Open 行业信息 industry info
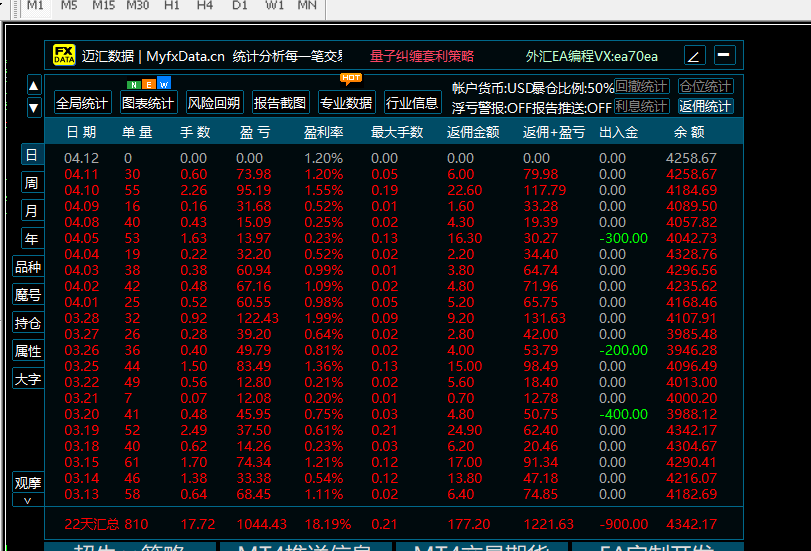The image size is (811, 551). coord(412,103)
